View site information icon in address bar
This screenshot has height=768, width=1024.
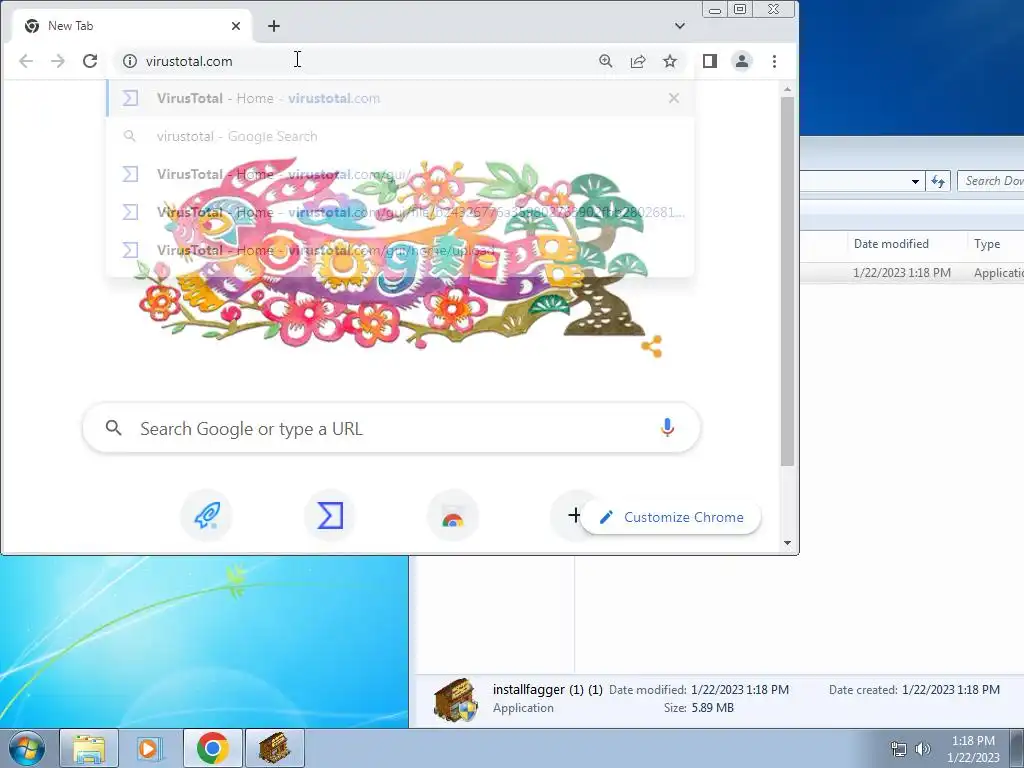(130, 61)
